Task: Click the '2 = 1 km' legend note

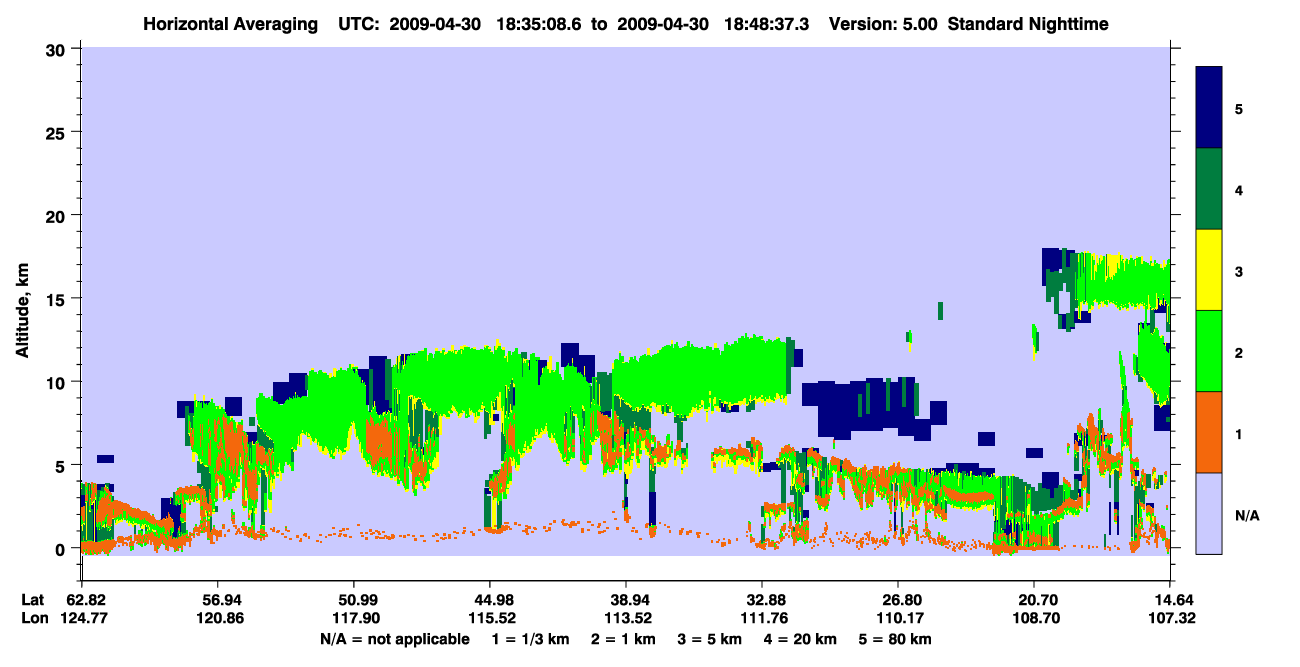Action: click(x=622, y=639)
